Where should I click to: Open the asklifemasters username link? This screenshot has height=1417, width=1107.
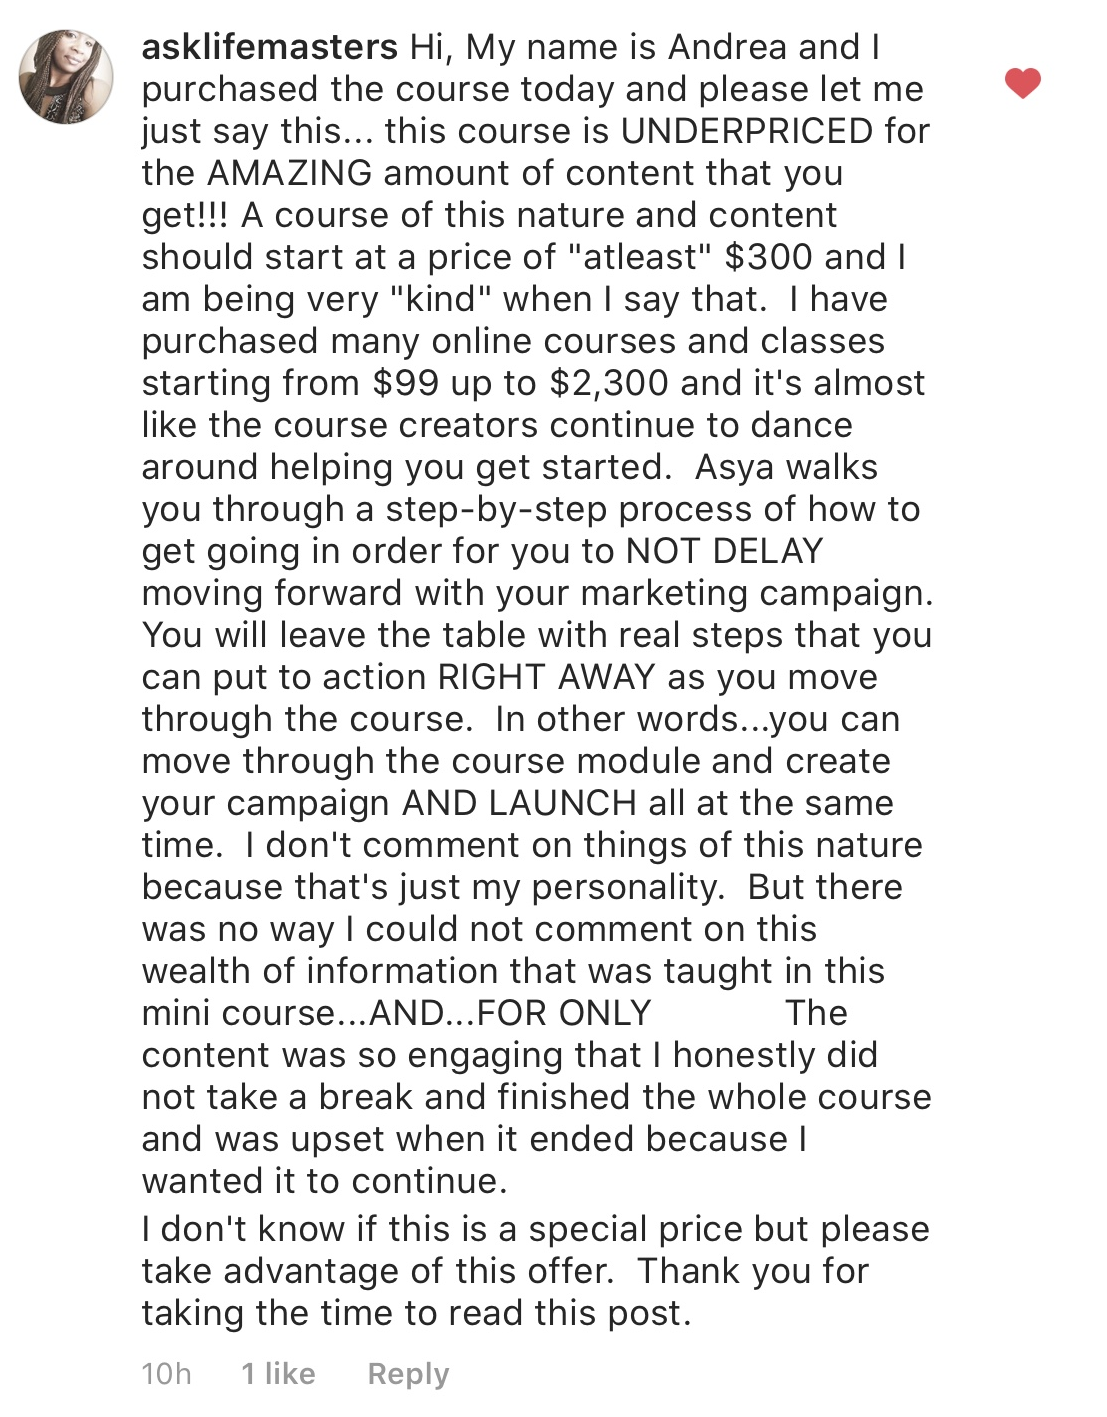tap(270, 47)
